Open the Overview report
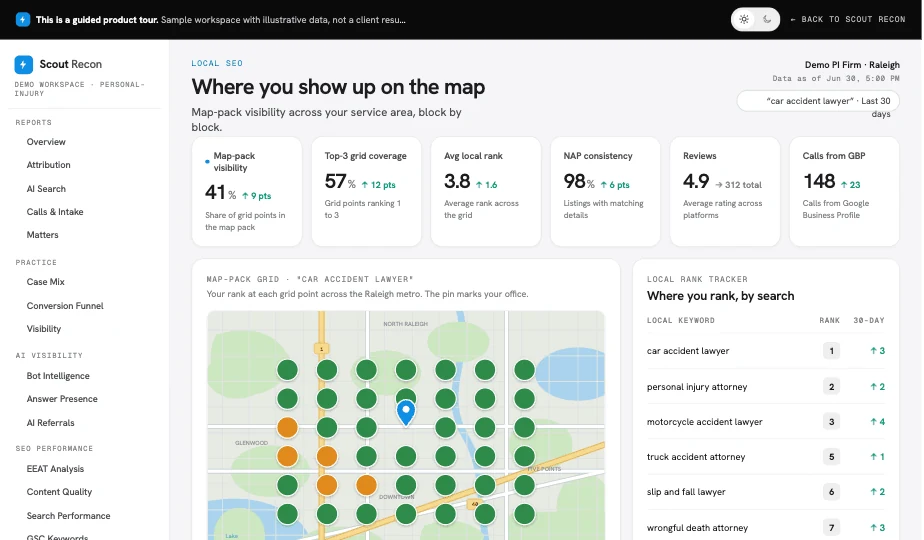The image size is (924, 540). point(46,142)
